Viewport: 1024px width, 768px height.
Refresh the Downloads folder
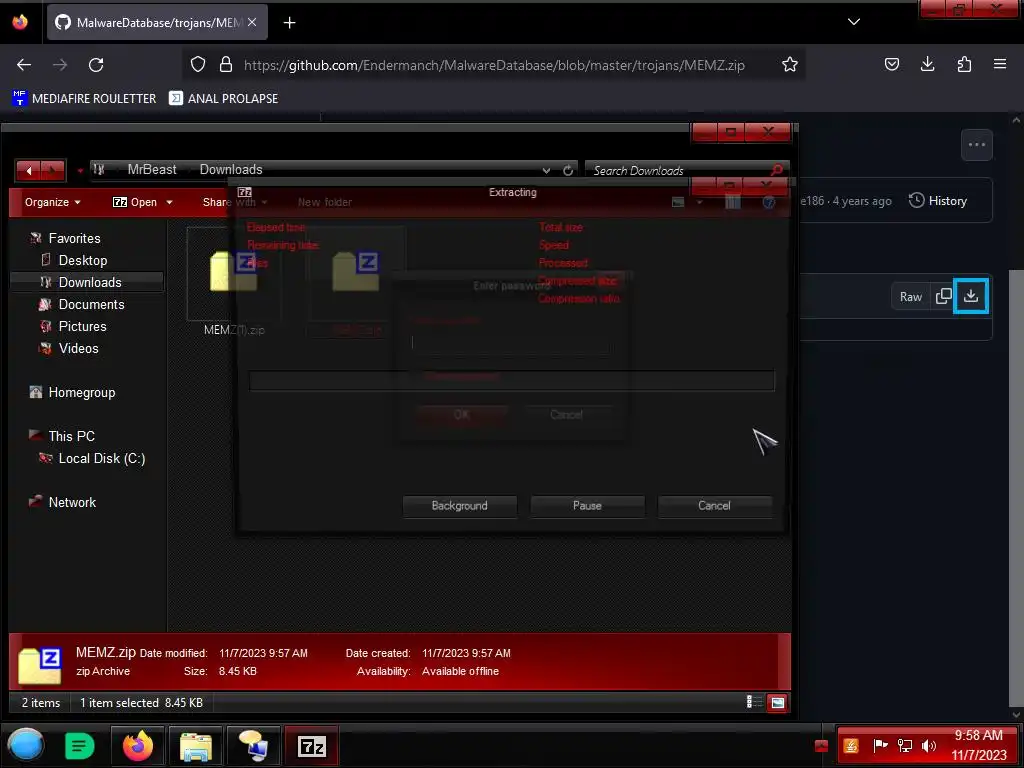tap(568, 170)
